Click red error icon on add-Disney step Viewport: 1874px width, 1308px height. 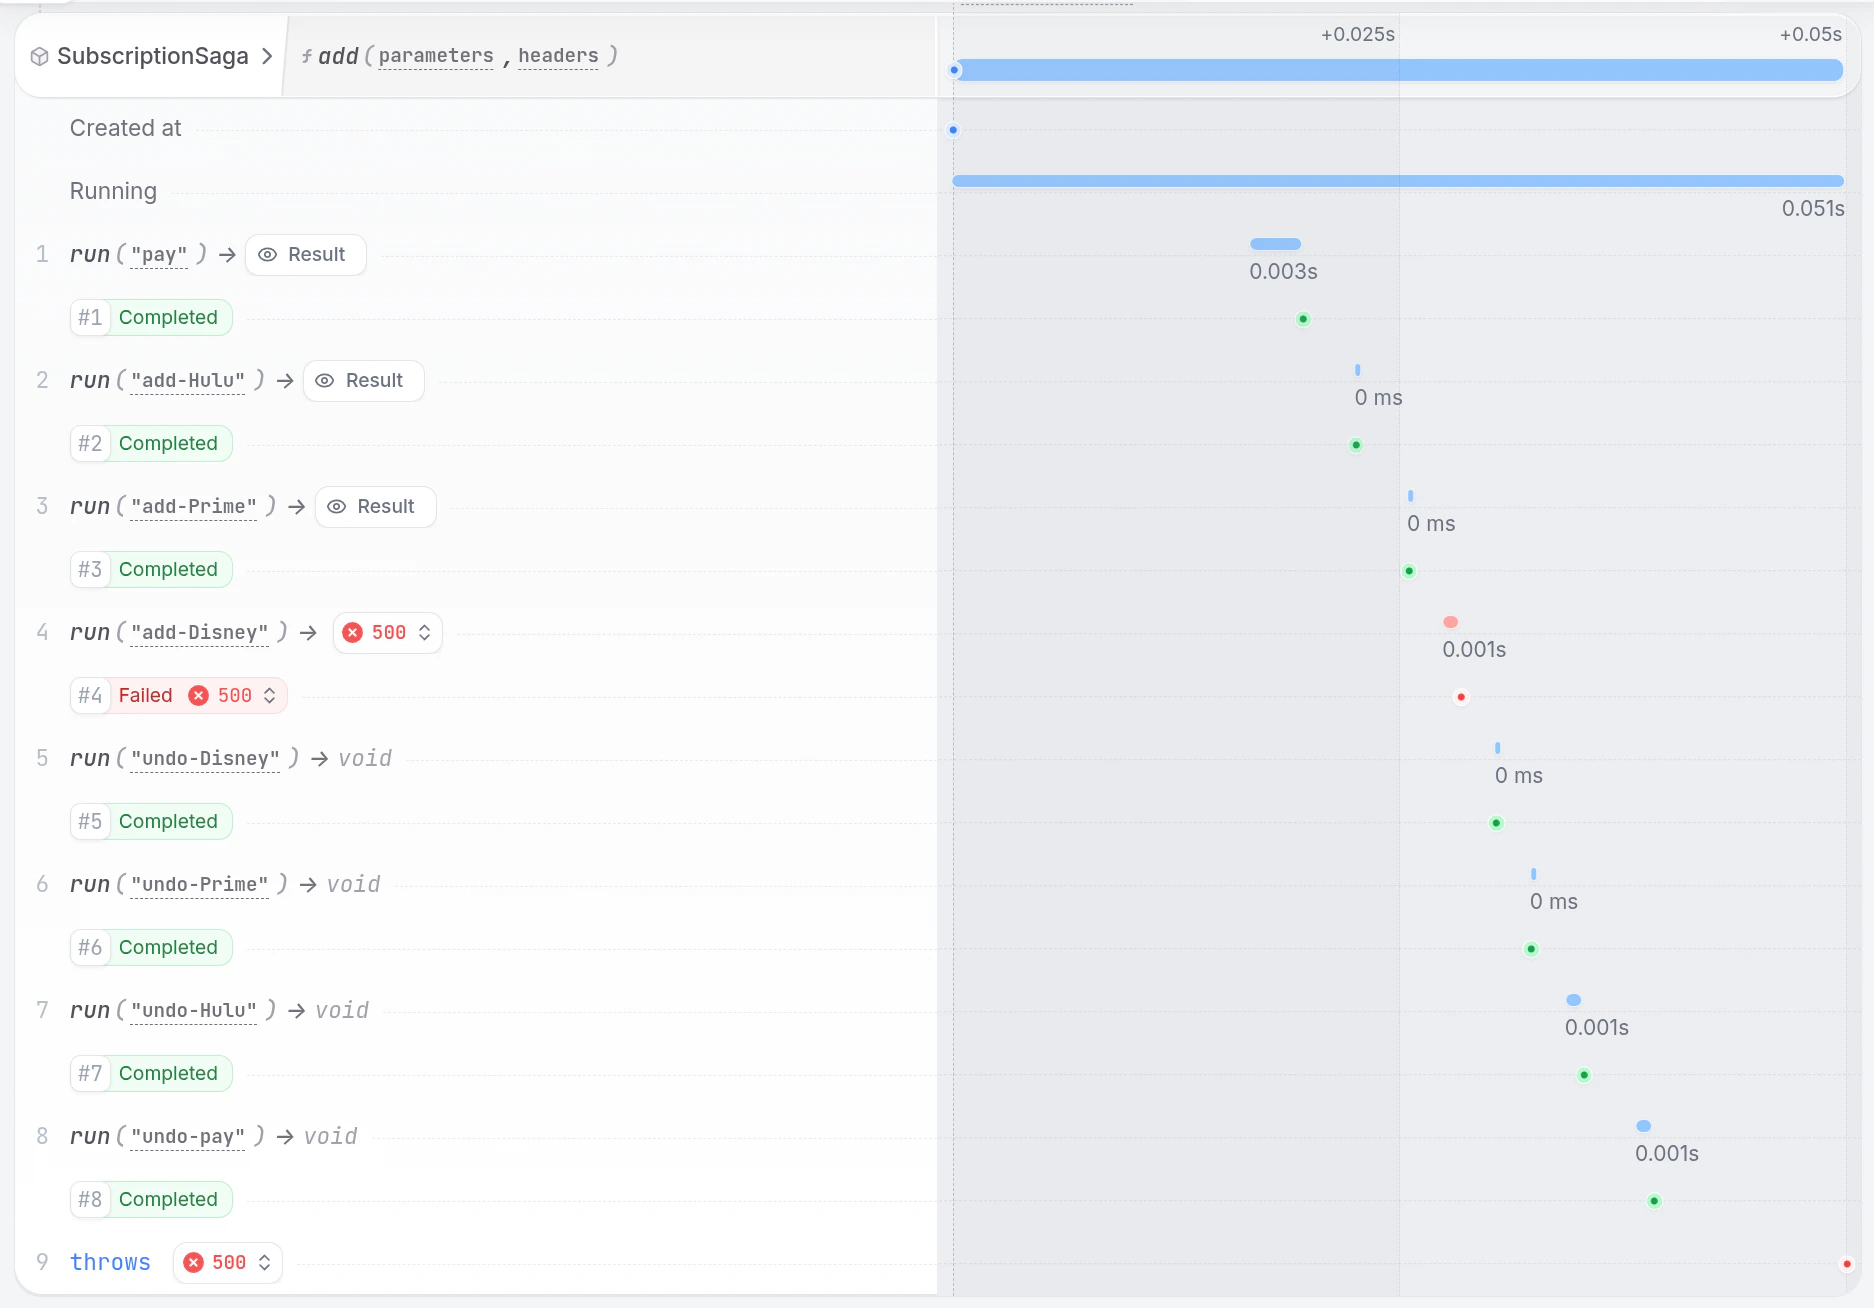[352, 633]
